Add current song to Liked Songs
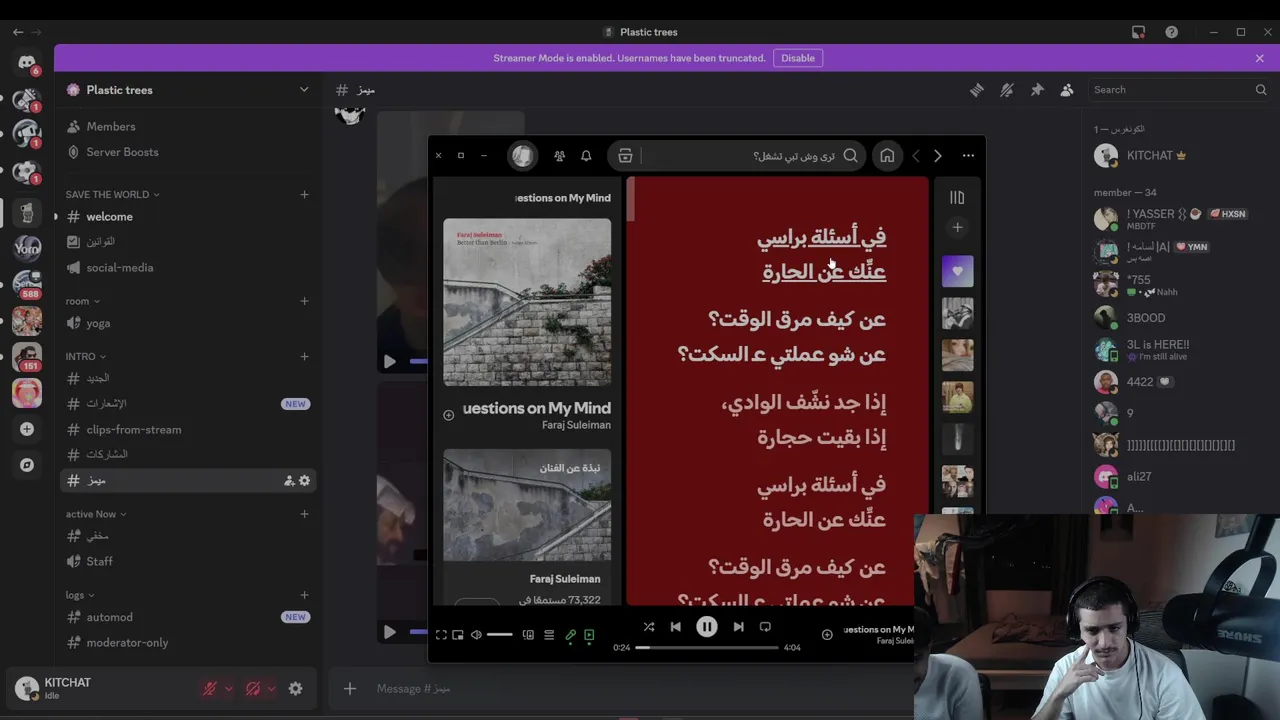Screen dimensions: 1280x720 tap(827, 635)
